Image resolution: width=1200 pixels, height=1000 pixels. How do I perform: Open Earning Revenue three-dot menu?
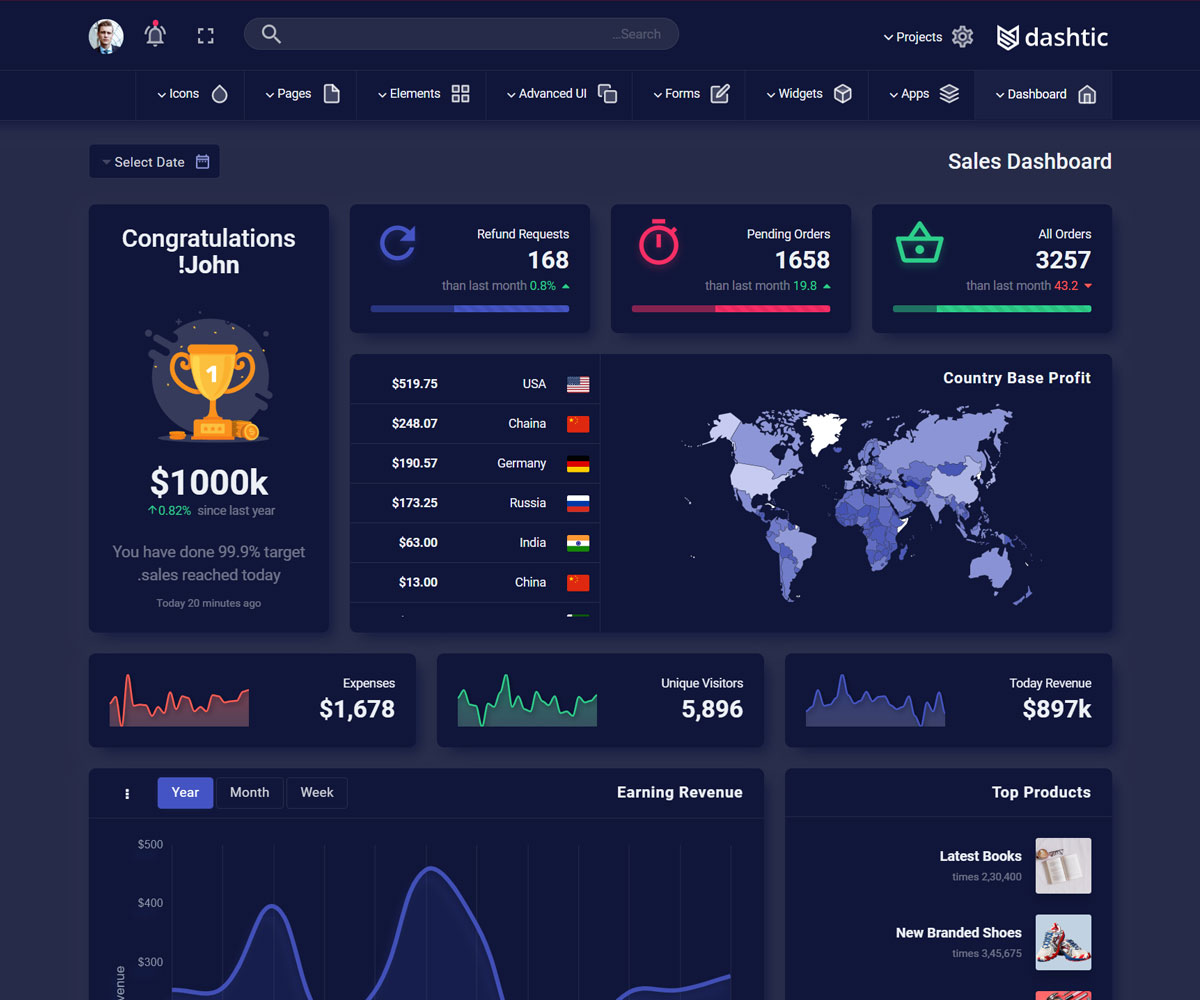pyautogui.click(x=127, y=793)
